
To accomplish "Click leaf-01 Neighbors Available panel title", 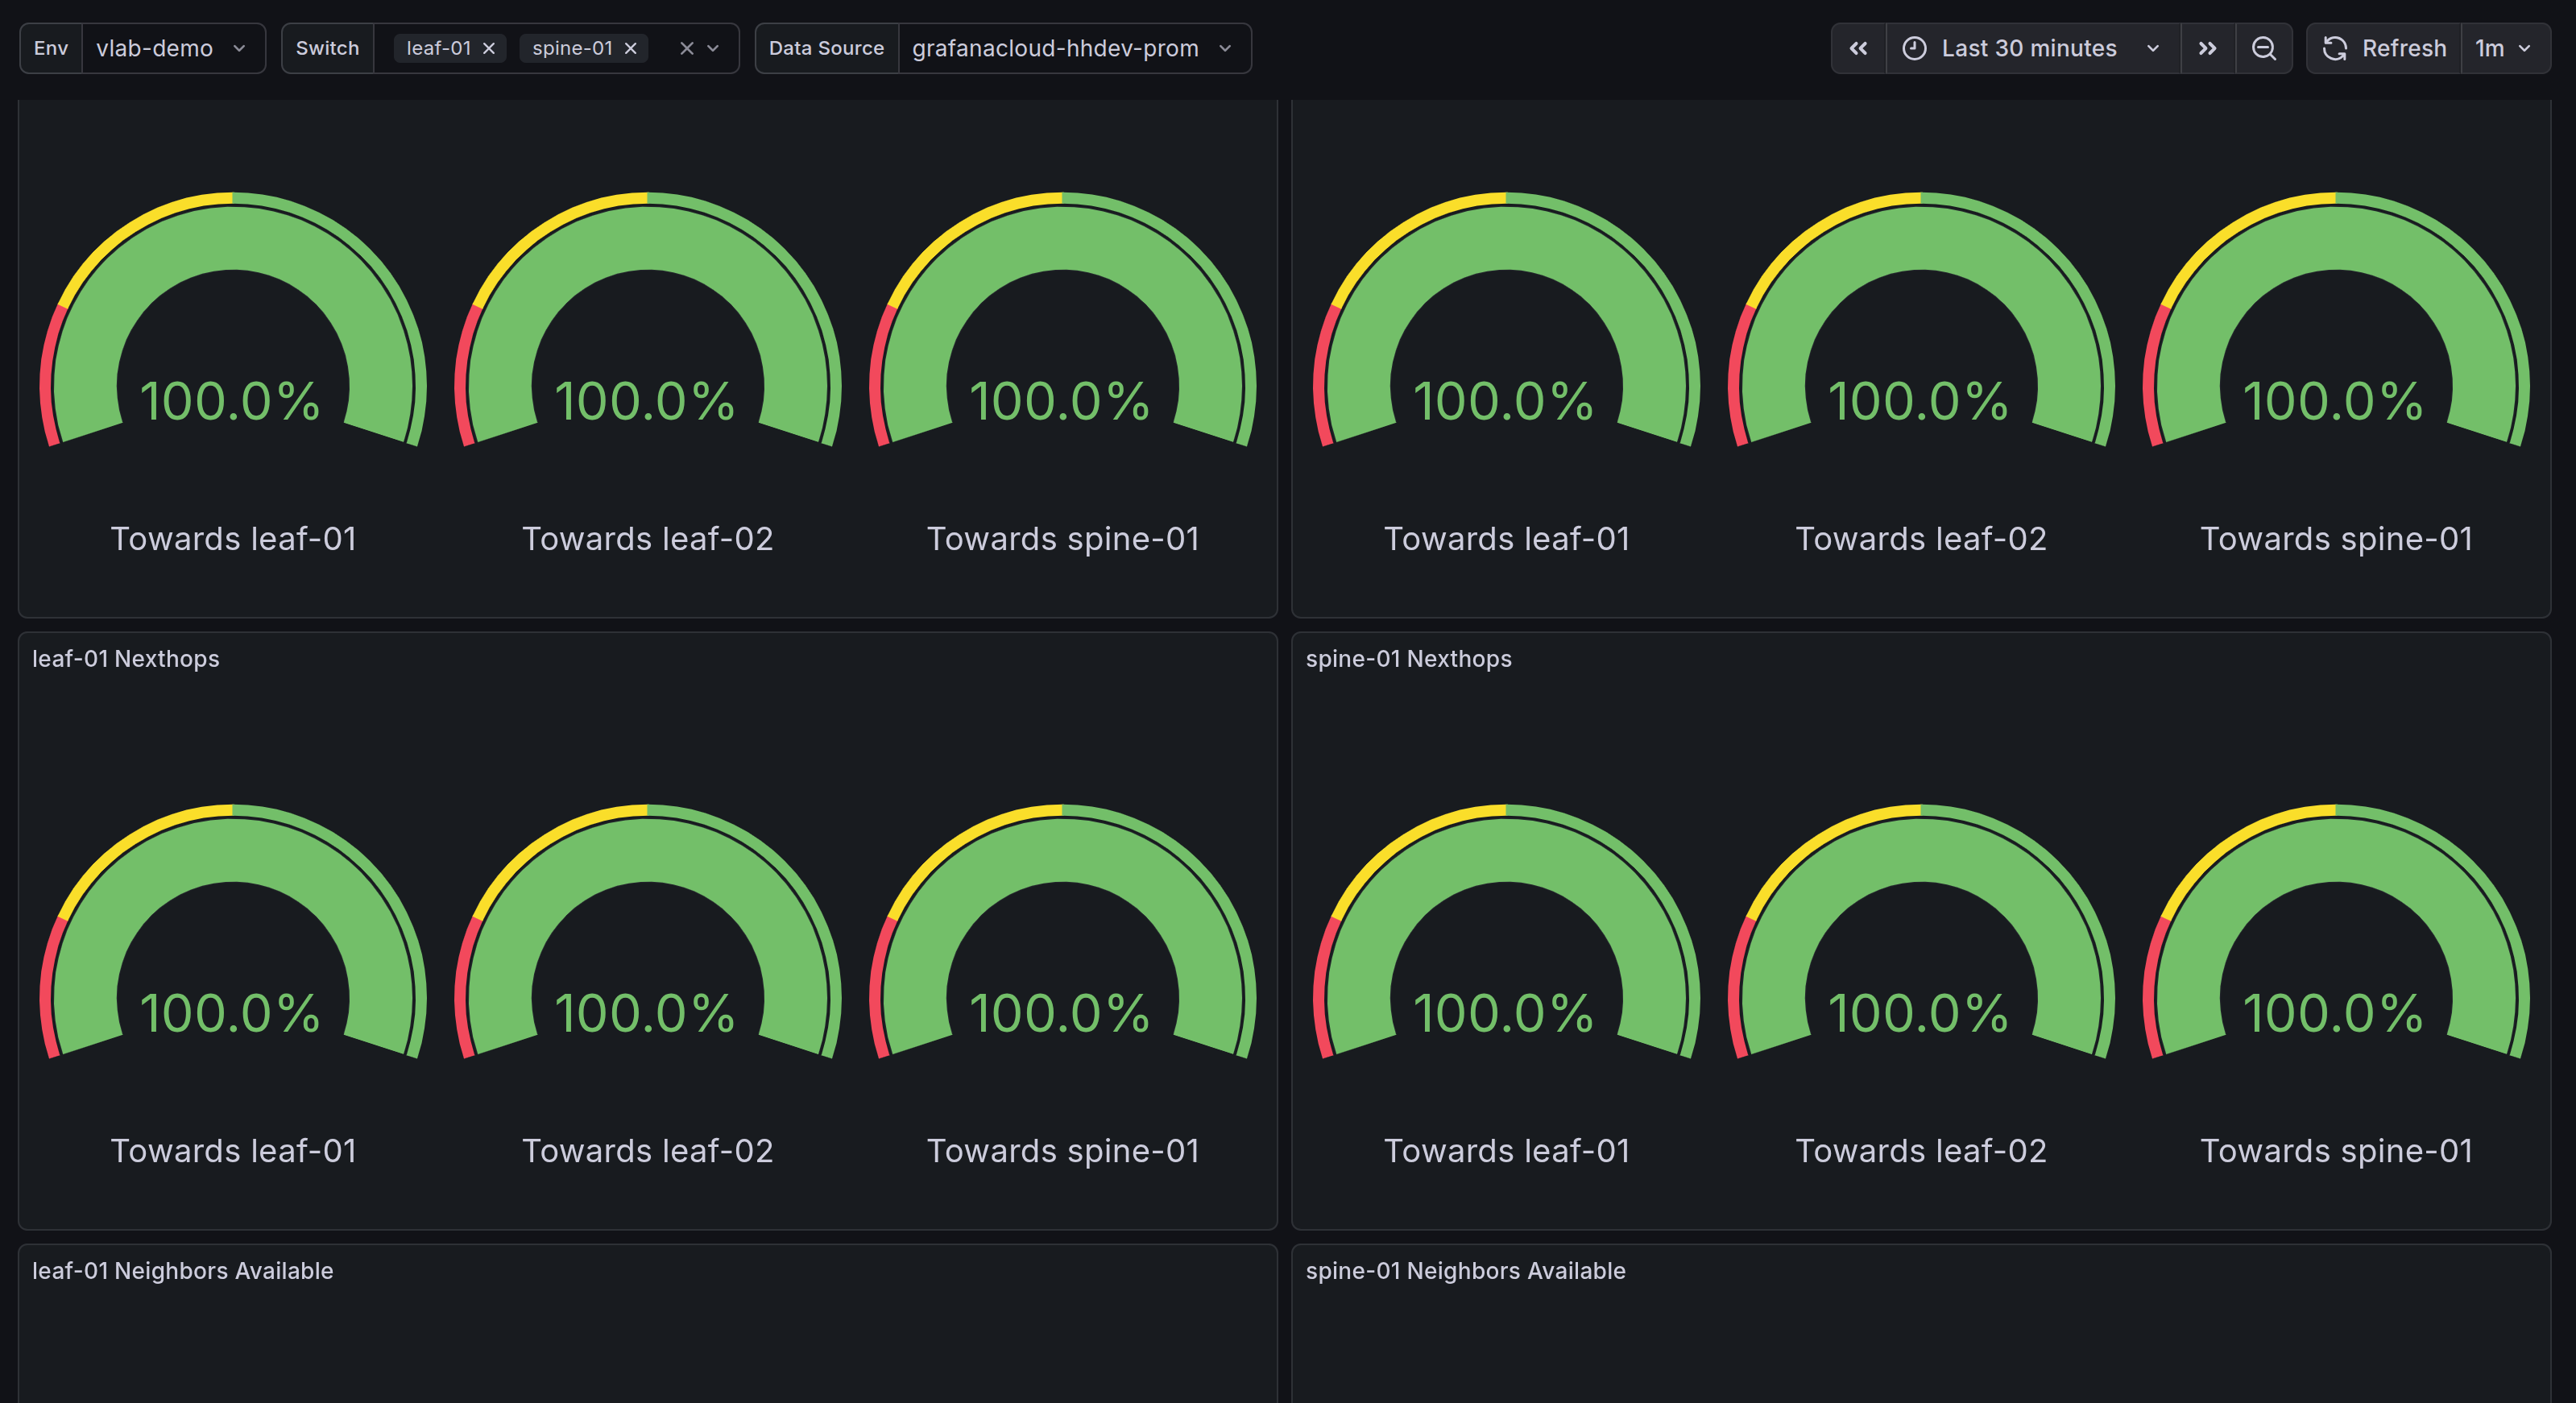I will [x=182, y=1270].
